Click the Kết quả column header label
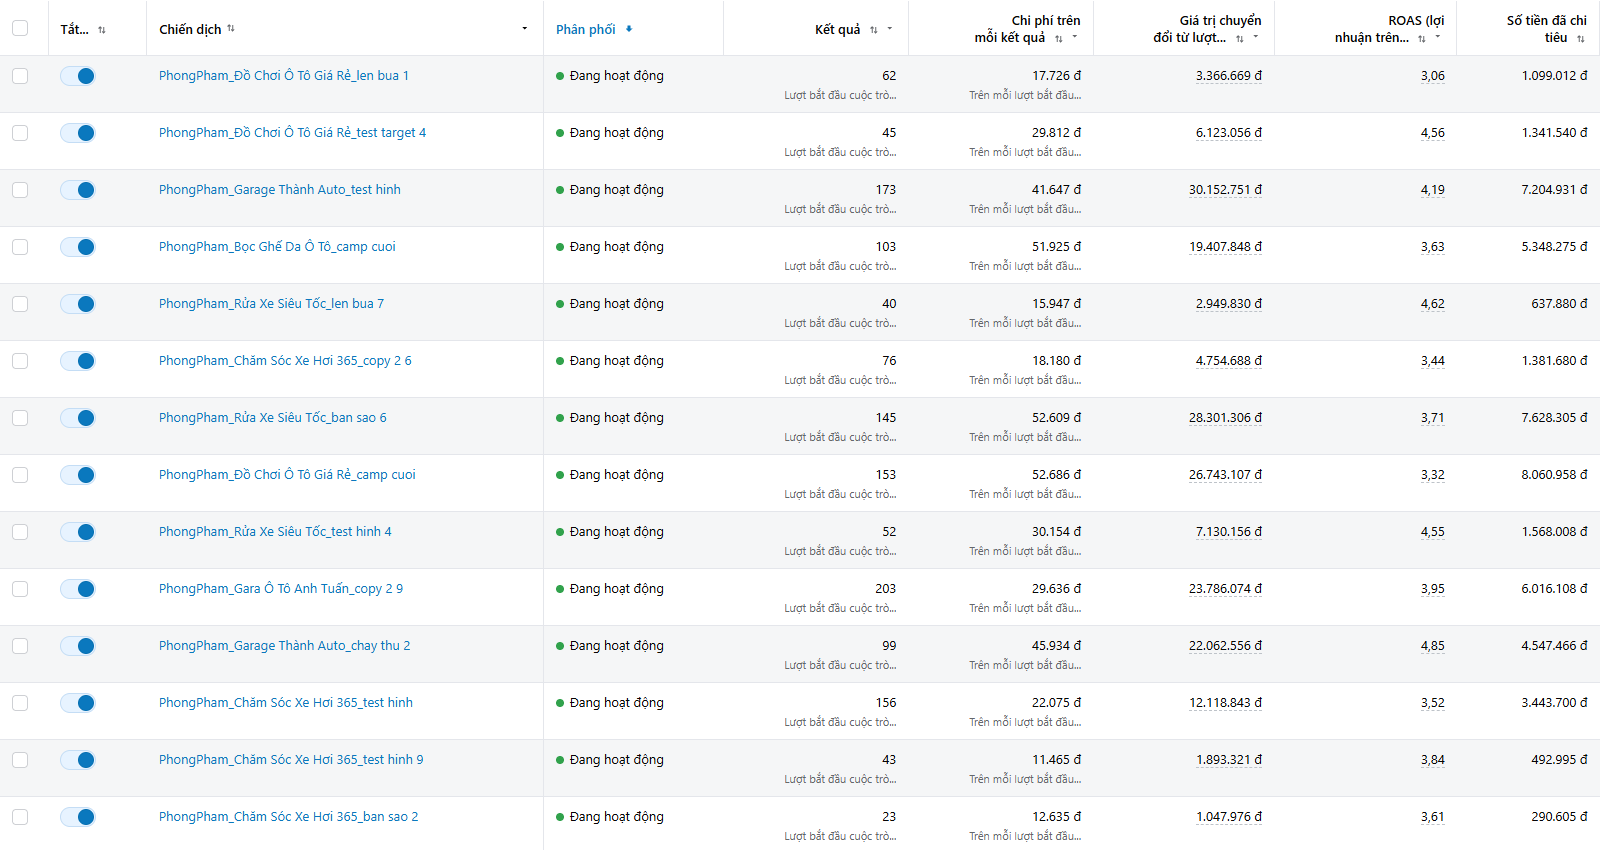1600x850 pixels. (x=838, y=29)
